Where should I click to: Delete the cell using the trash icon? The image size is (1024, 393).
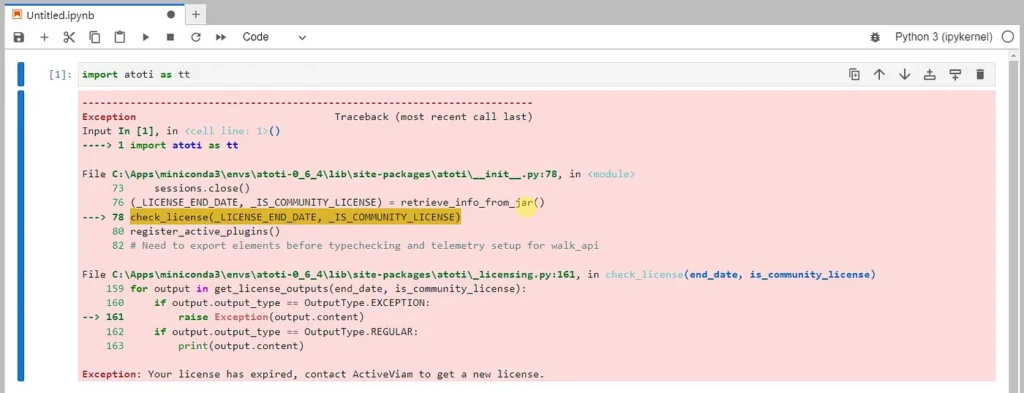click(x=980, y=74)
